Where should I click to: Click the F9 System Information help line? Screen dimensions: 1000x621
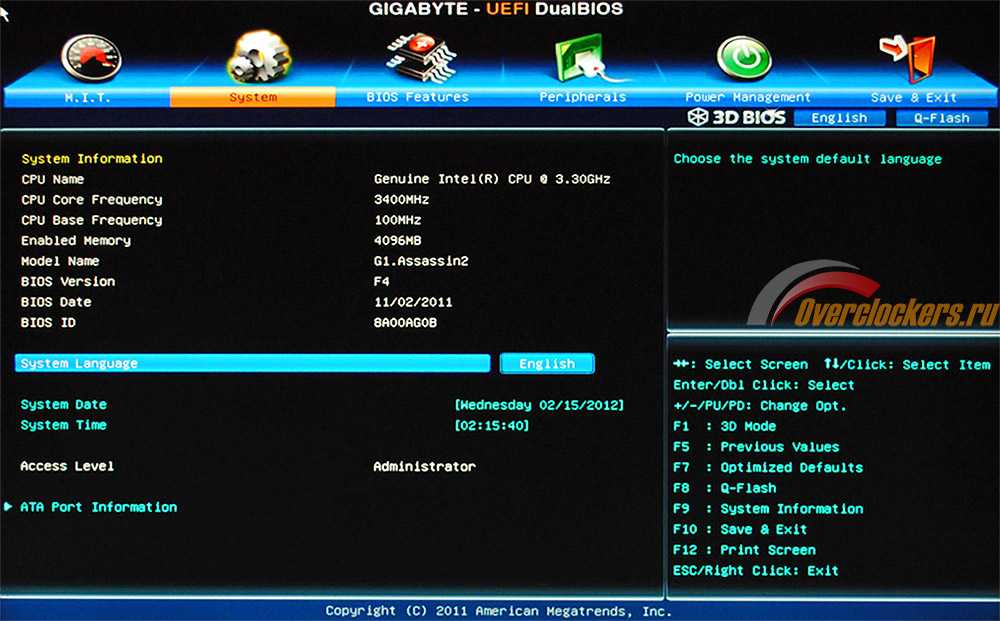pyautogui.click(x=768, y=509)
